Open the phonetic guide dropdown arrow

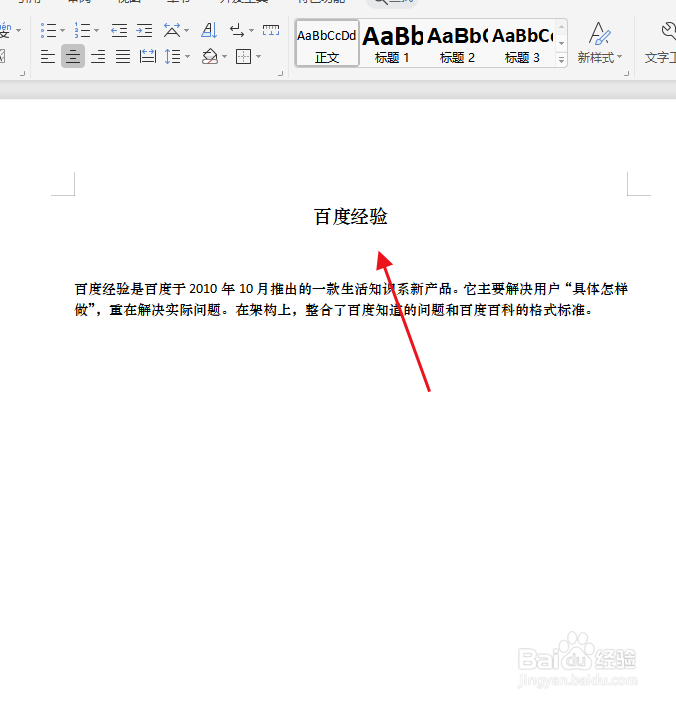coord(18,31)
